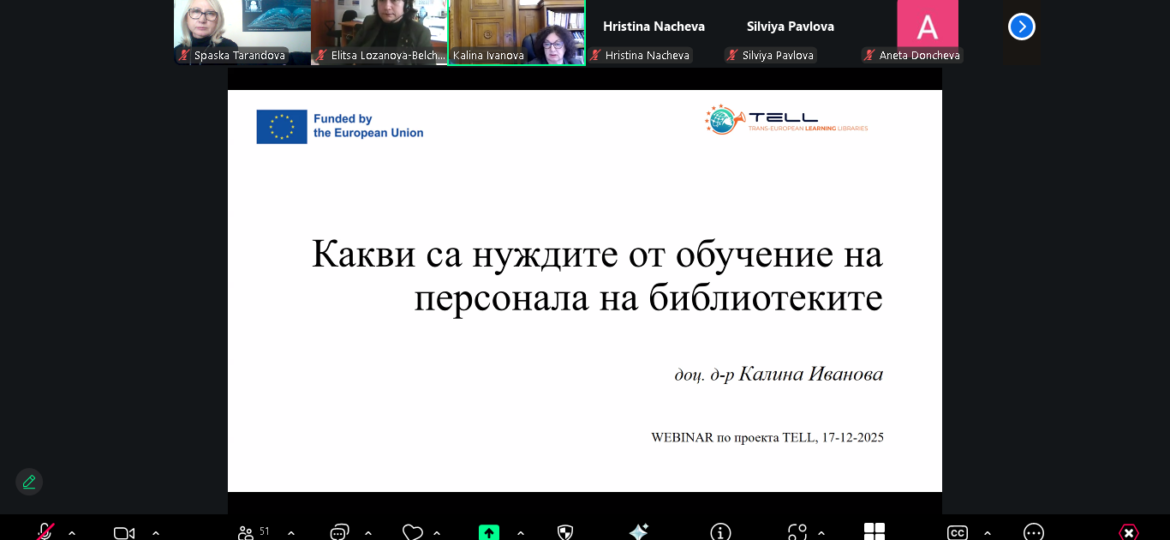This screenshot has height=540, width=1170.
Task: Unmute the microphone in the bottom toolbar
Action: point(45,533)
